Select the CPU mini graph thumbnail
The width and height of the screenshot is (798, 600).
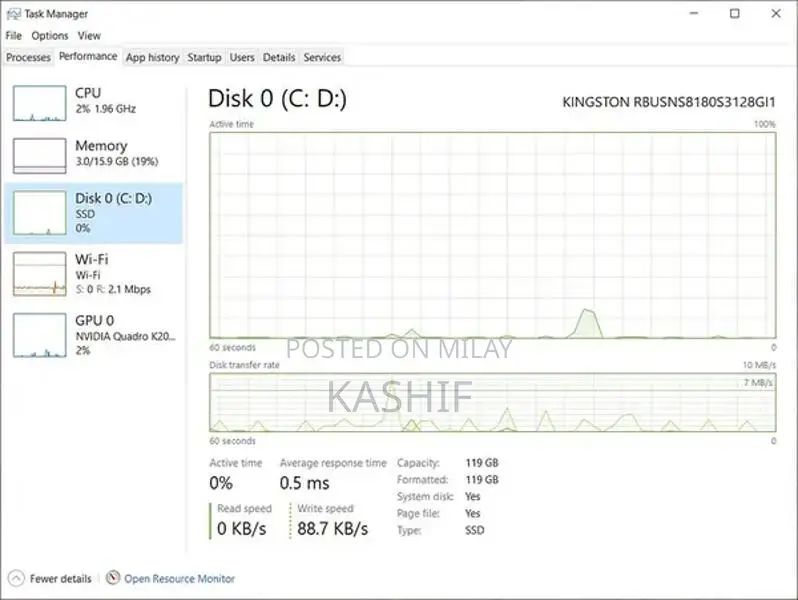pyautogui.click(x=39, y=103)
